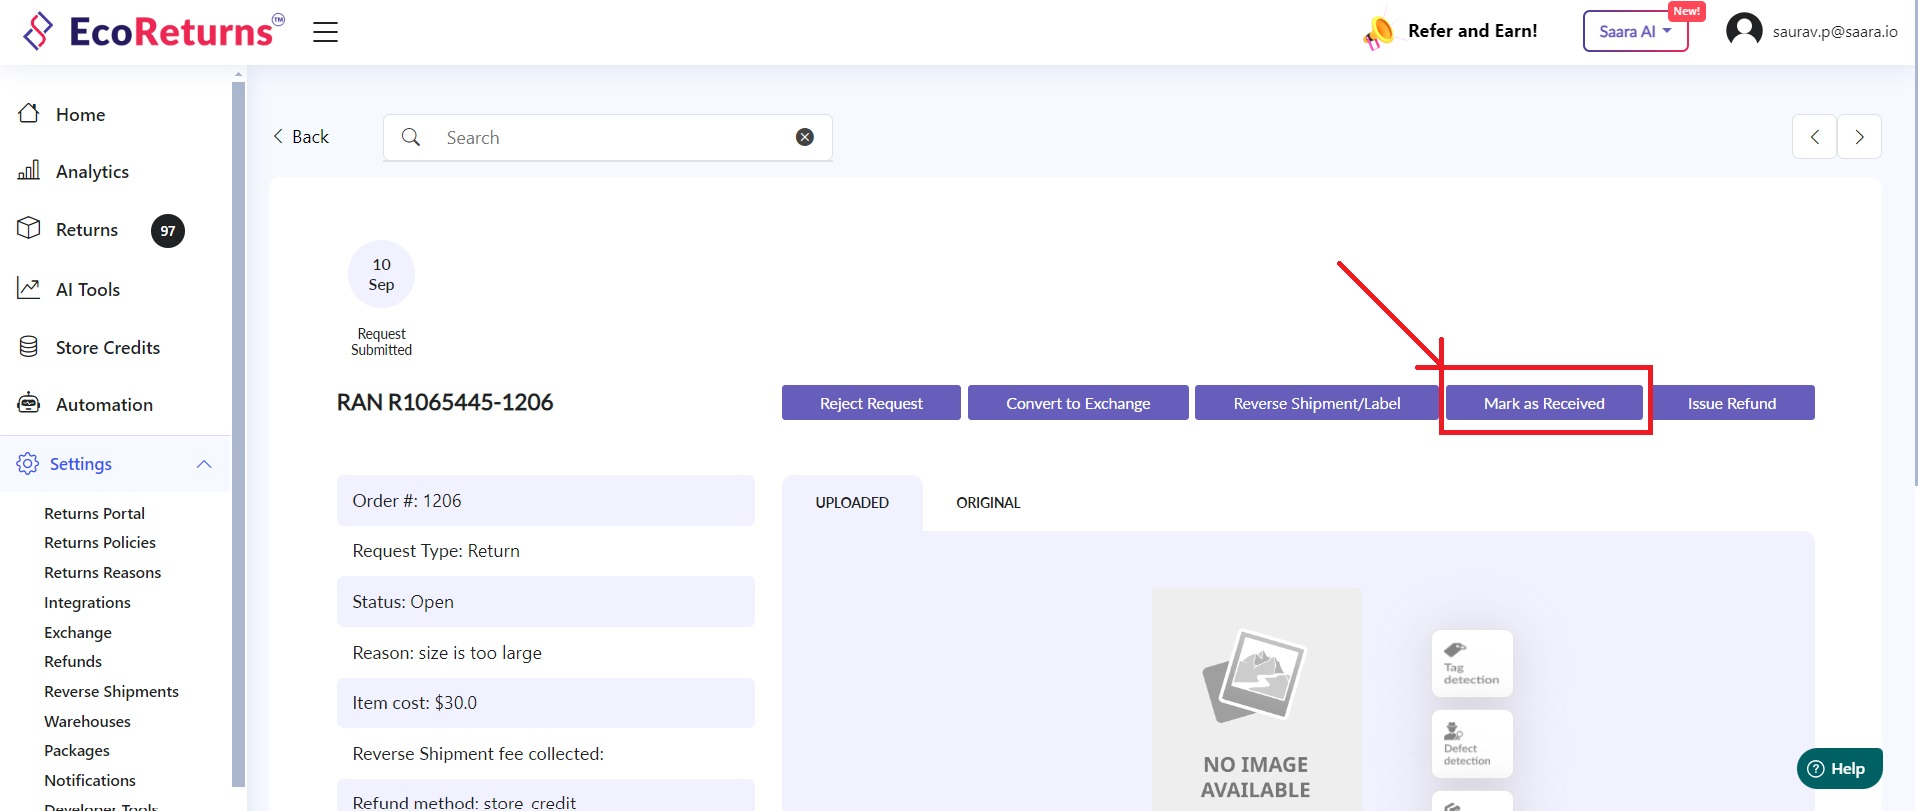Image resolution: width=1918 pixels, height=811 pixels.
Task: Open Defect detection AI tool
Action: click(x=1471, y=743)
